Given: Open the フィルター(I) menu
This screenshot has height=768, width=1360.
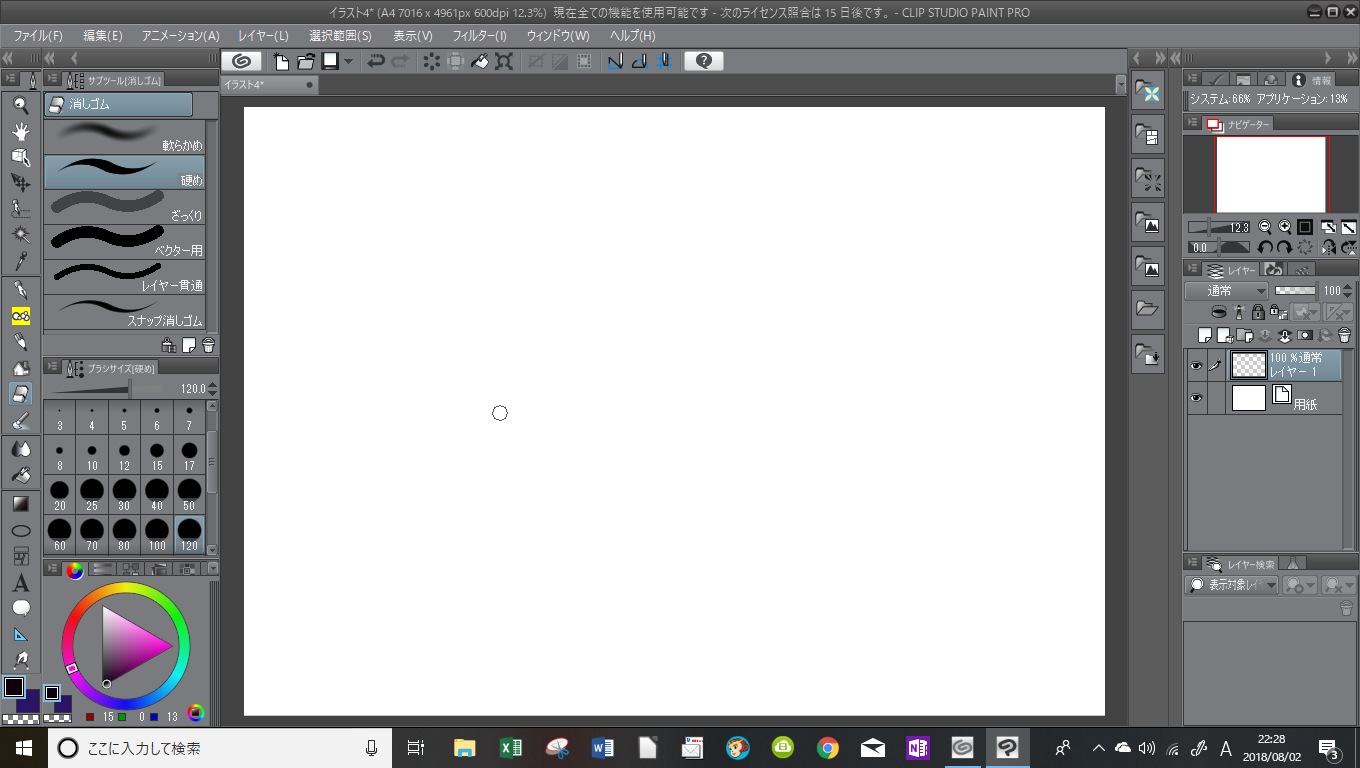Looking at the screenshot, I should coord(480,36).
